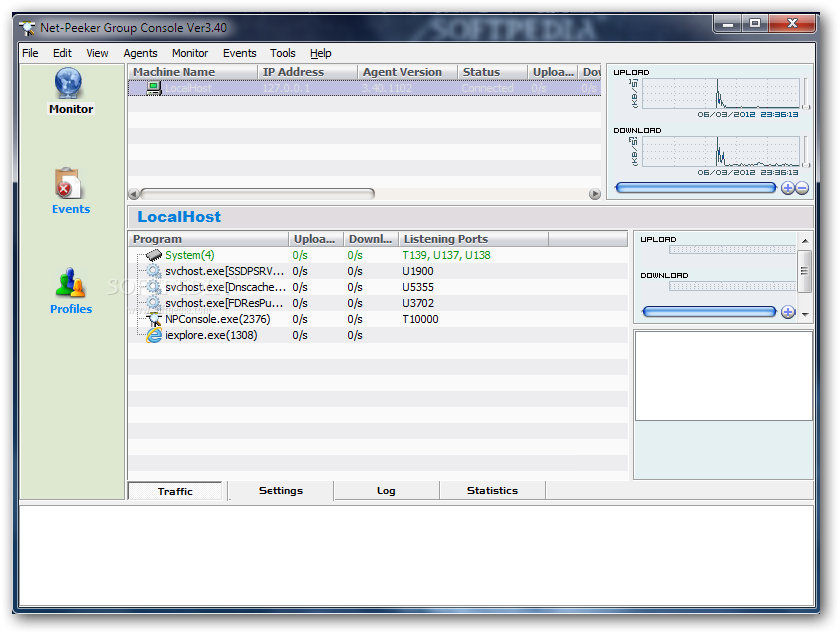840x634 pixels.
Task: Sort by Program column header
Action: coord(208,239)
